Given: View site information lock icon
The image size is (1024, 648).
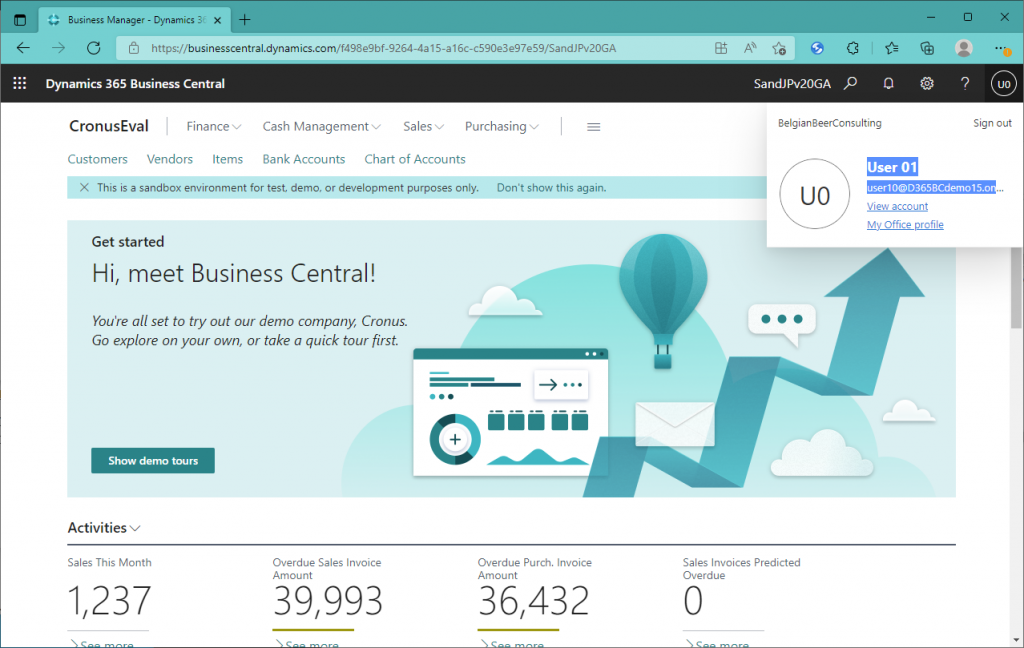Looking at the screenshot, I should click(134, 48).
